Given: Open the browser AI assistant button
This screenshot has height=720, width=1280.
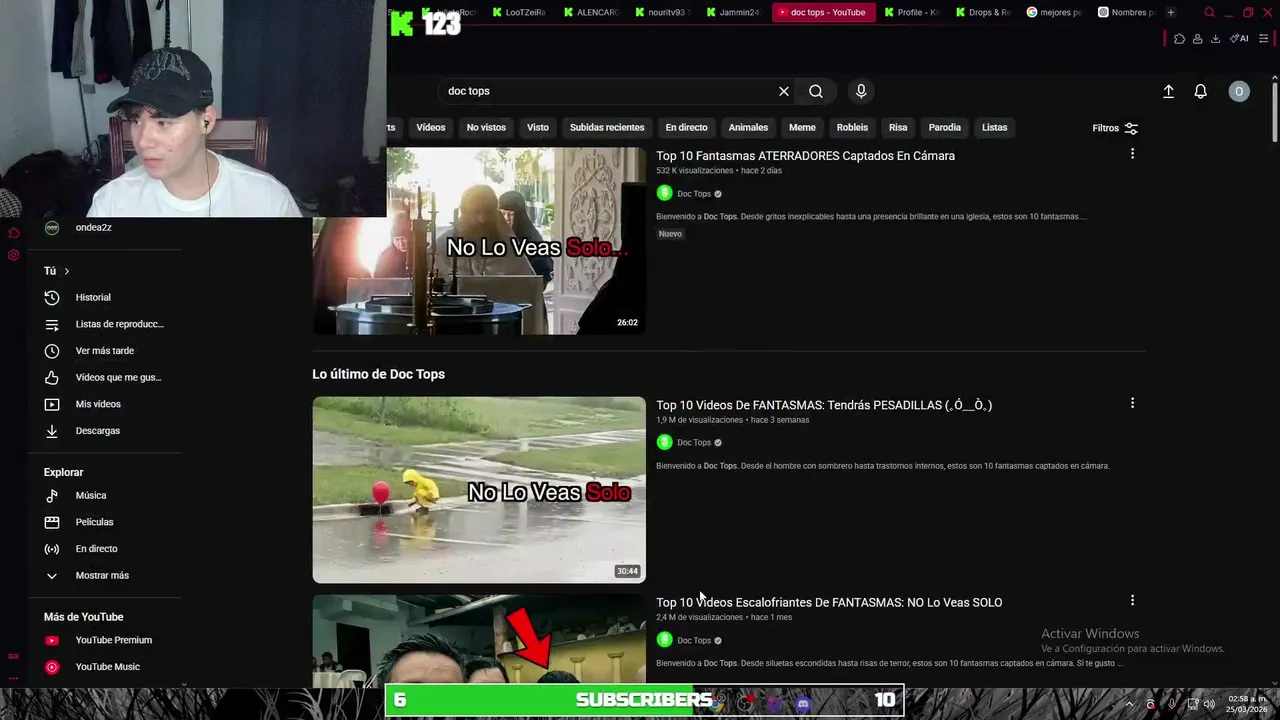Looking at the screenshot, I should [1239, 39].
